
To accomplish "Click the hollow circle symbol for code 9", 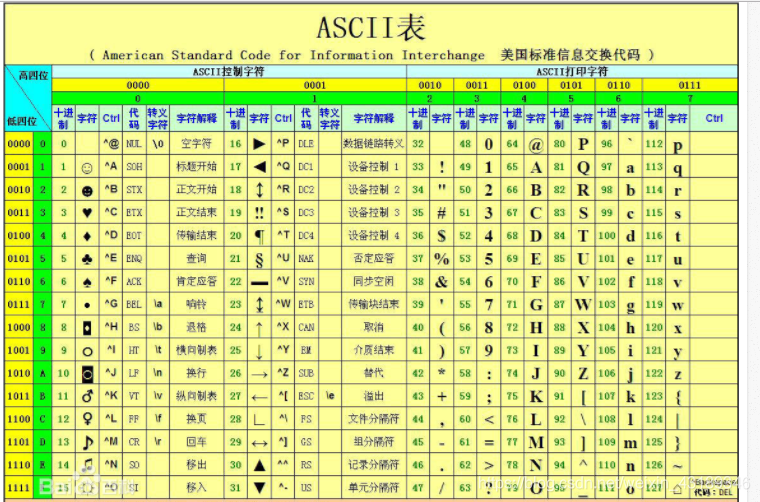I will pyautogui.click(x=87, y=351).
